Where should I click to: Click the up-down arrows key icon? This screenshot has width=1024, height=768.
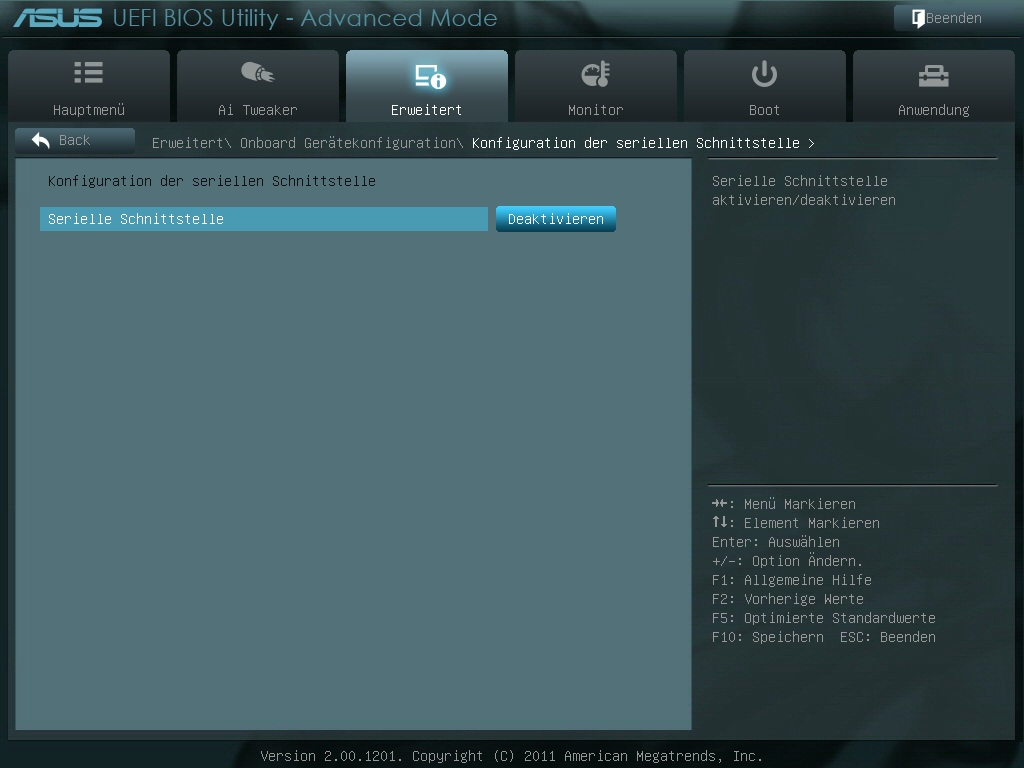pos(719,522)
